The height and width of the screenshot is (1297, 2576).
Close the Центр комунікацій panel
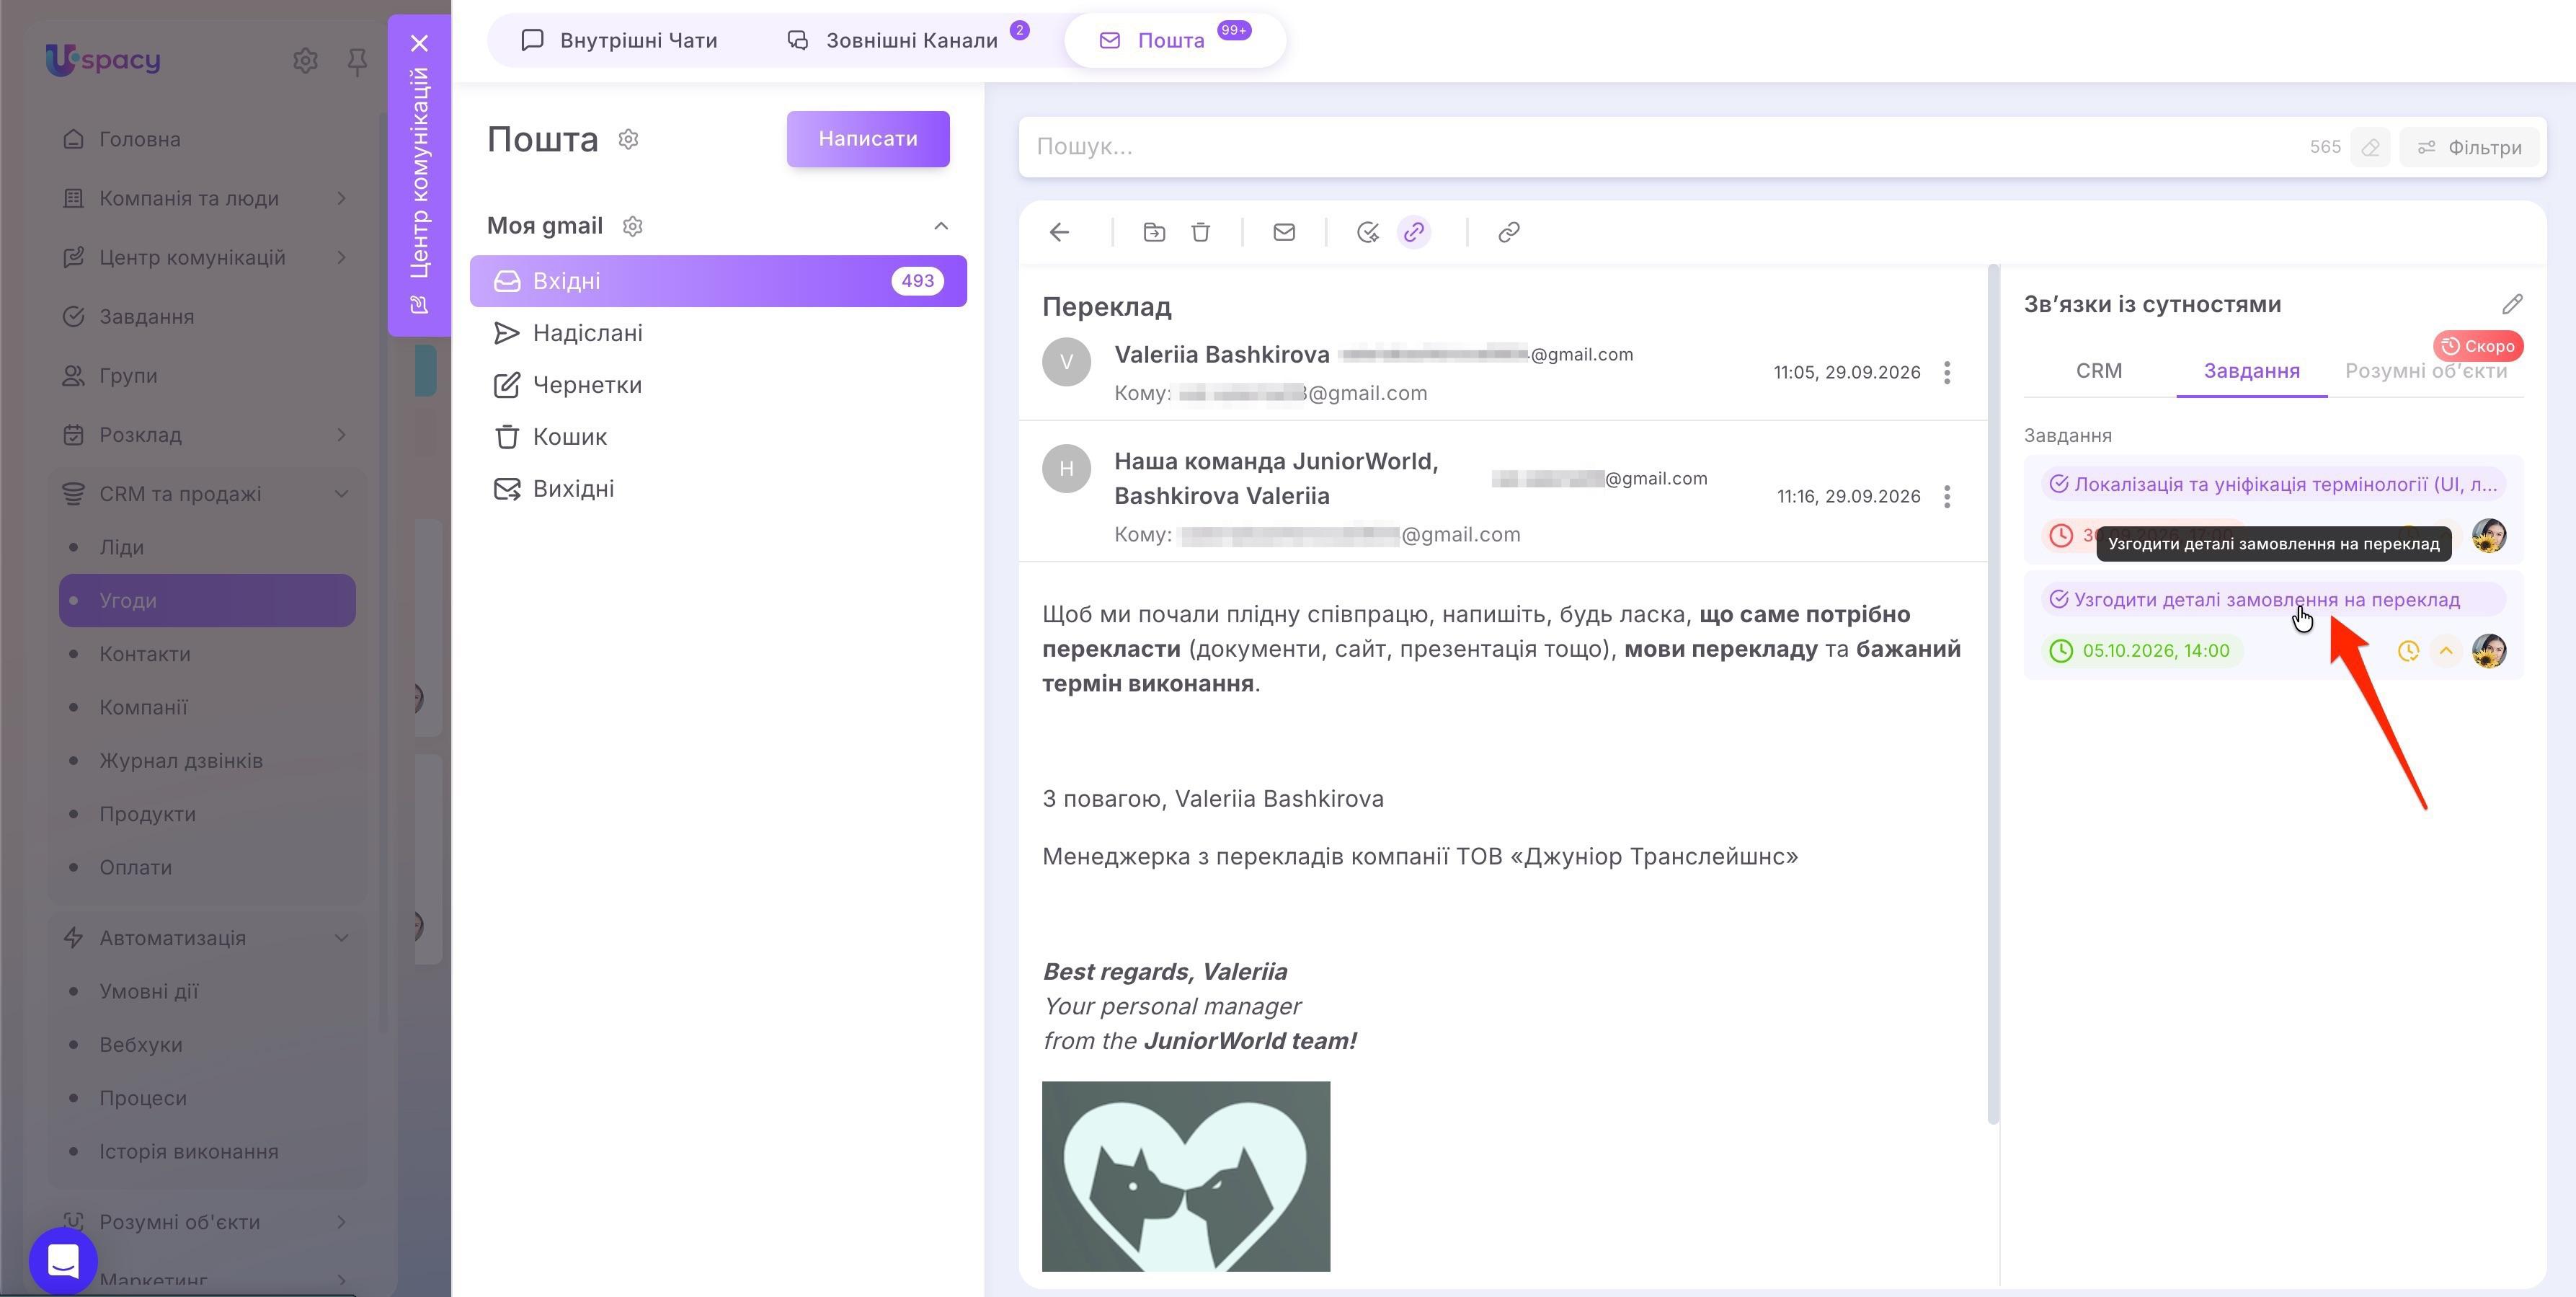click(420, 43)
